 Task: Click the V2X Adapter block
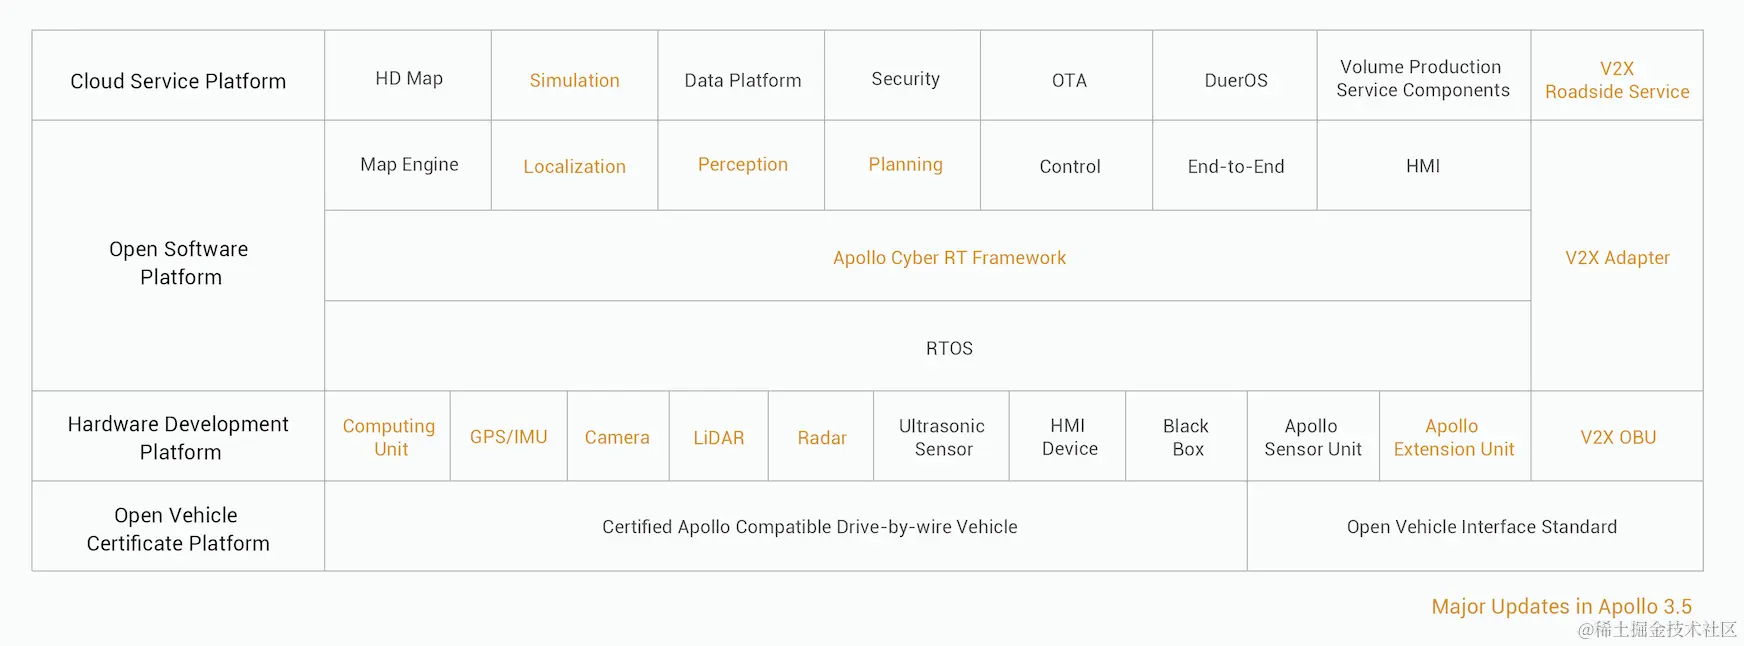click(1616, 257)
